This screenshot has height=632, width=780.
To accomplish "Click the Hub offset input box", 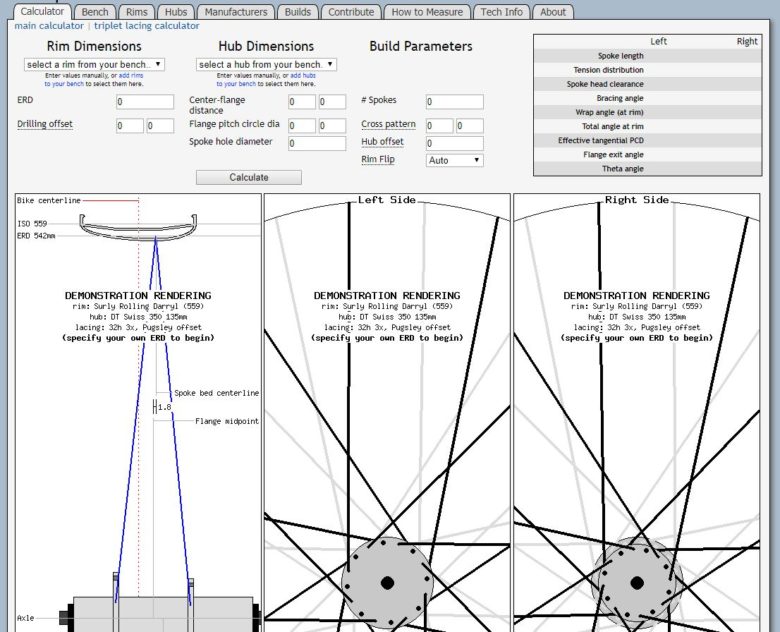I will (454, 143).
